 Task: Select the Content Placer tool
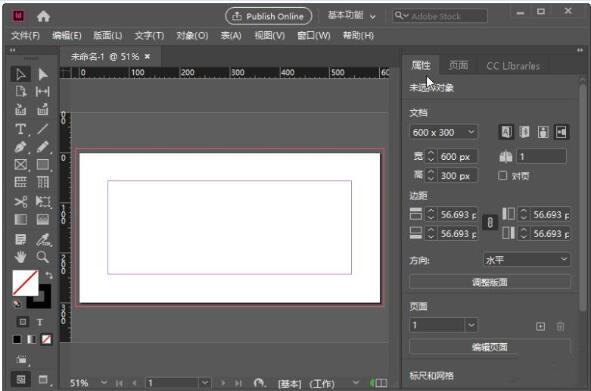click(43, 110)
